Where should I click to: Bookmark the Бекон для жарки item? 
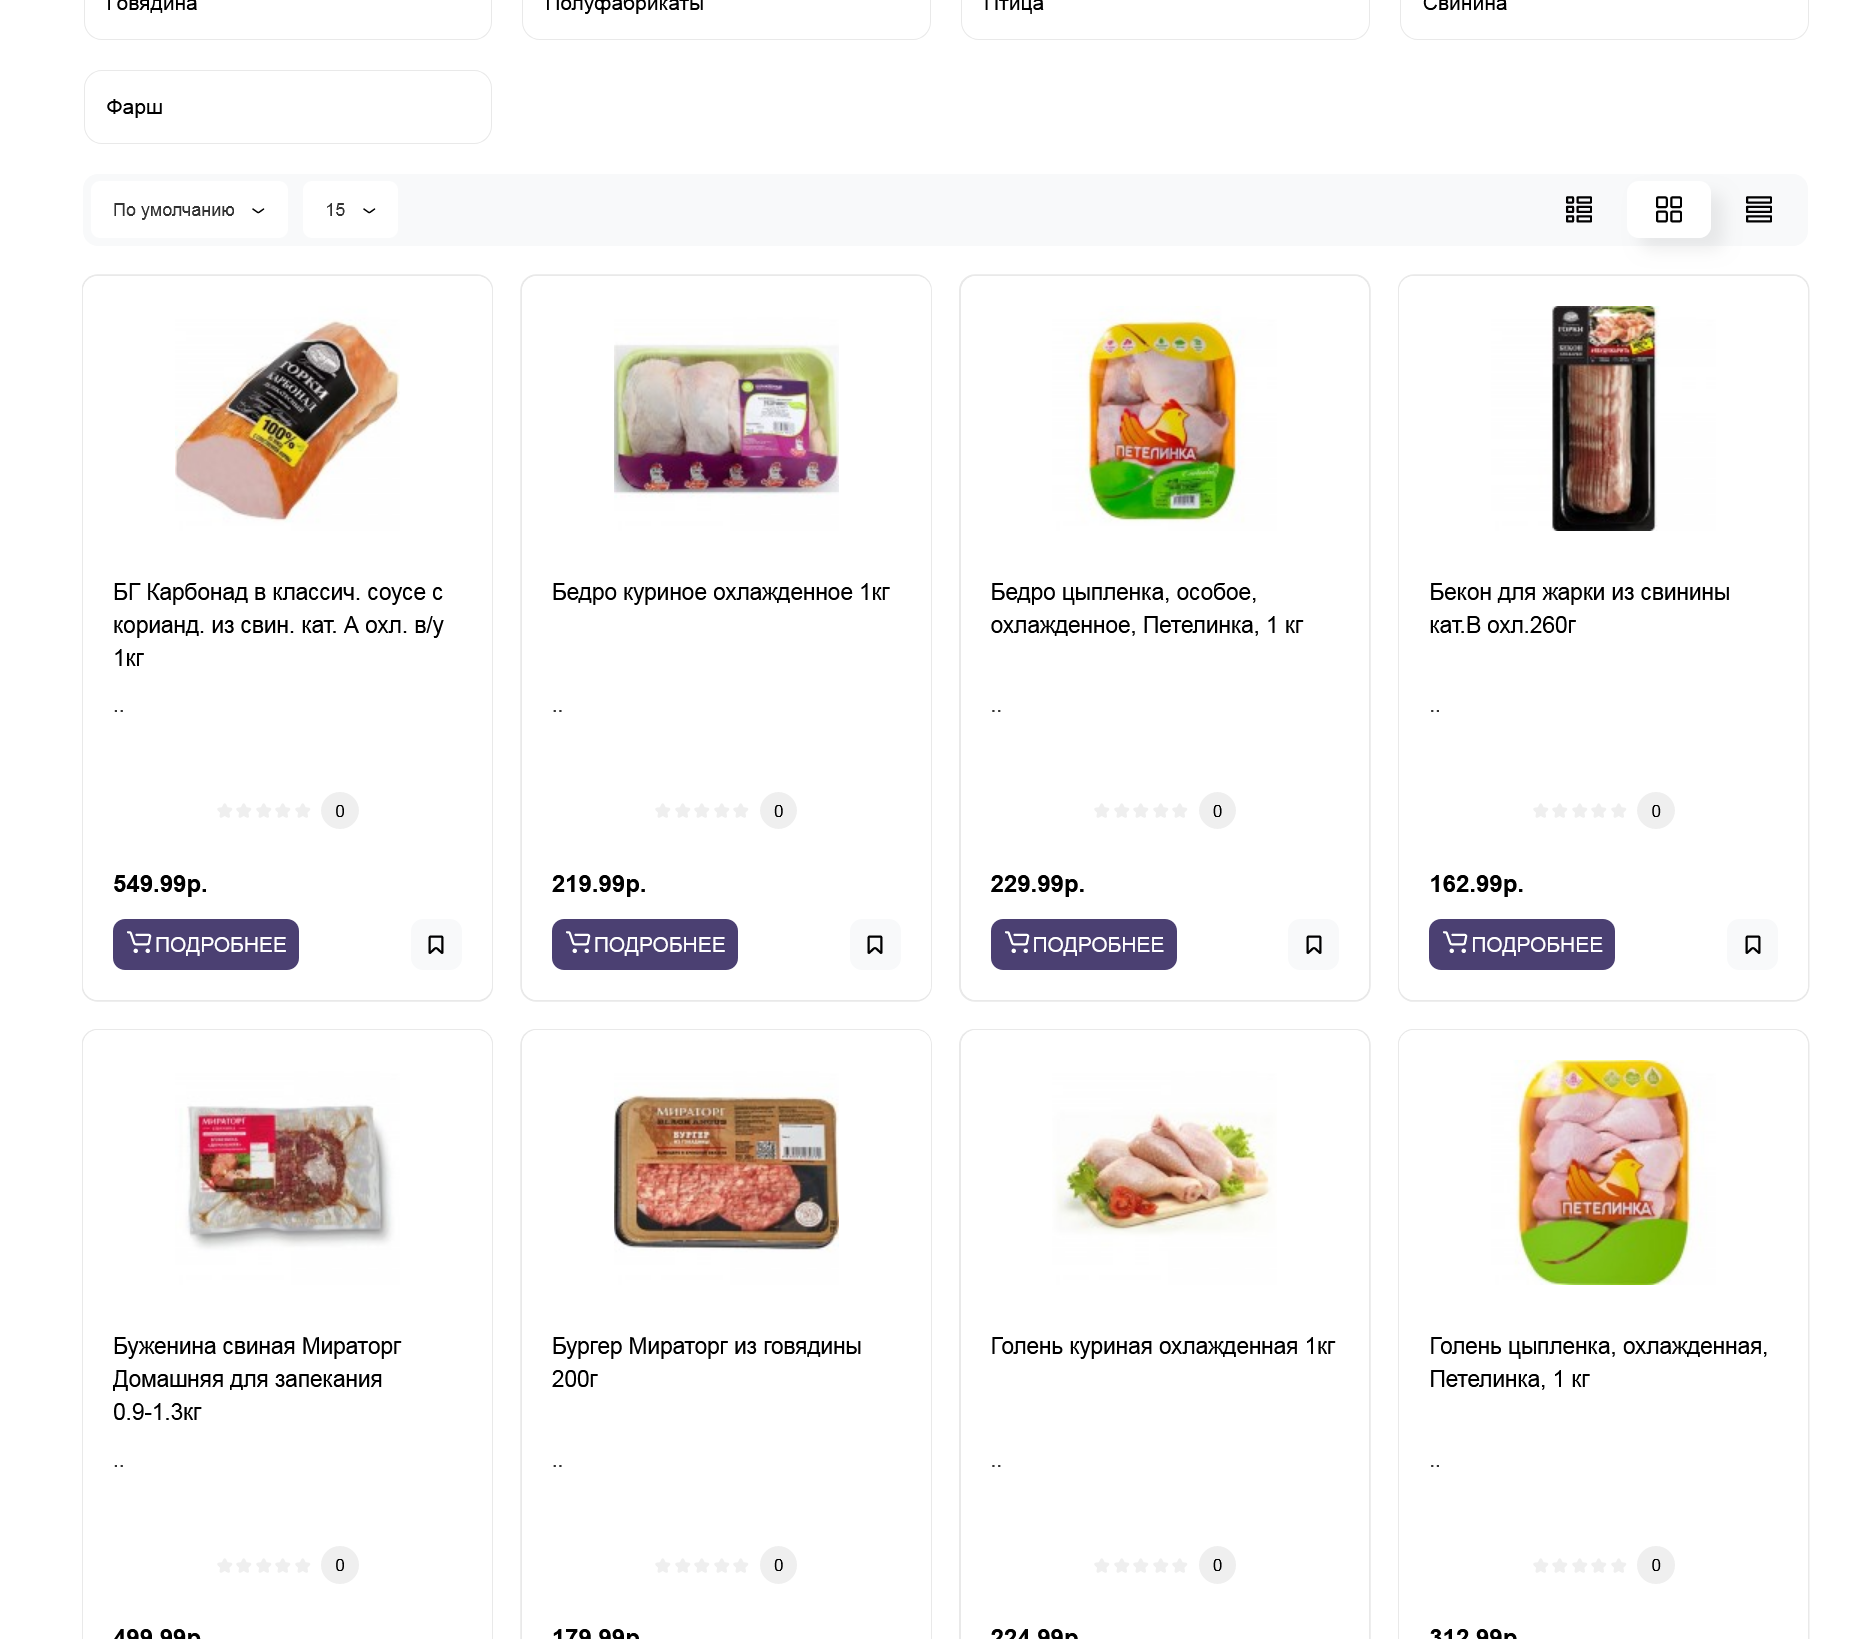pos(1752,945)
